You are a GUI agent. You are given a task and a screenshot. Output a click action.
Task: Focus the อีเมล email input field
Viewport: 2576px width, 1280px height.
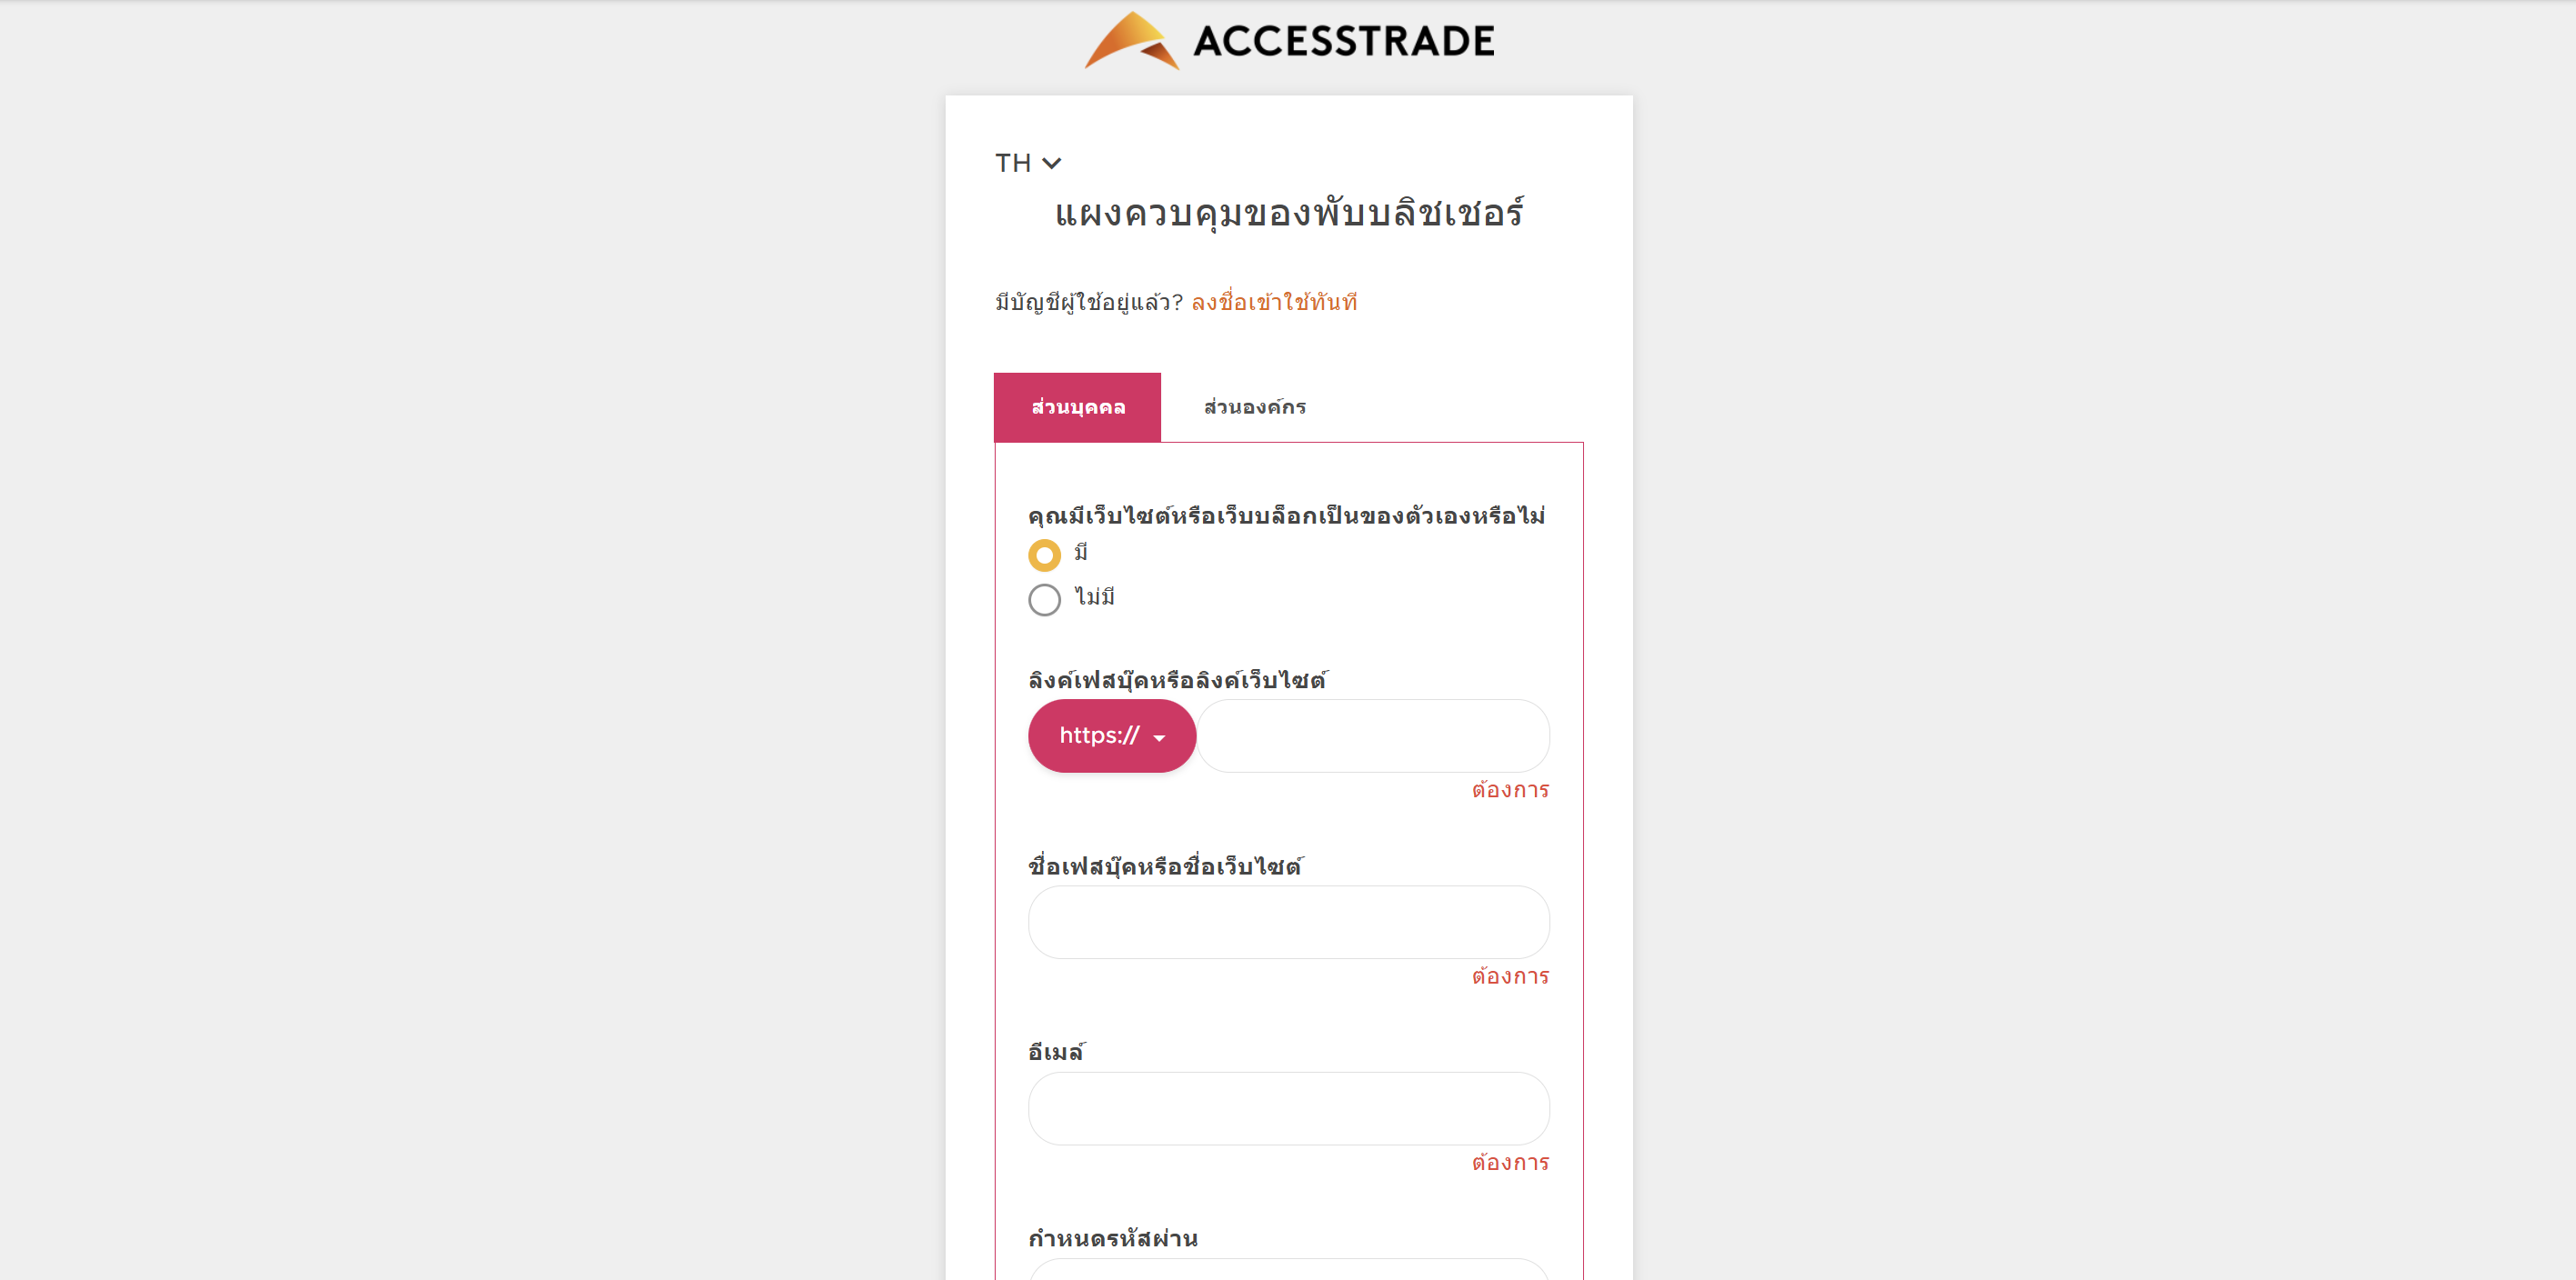click(1289, 1109)
